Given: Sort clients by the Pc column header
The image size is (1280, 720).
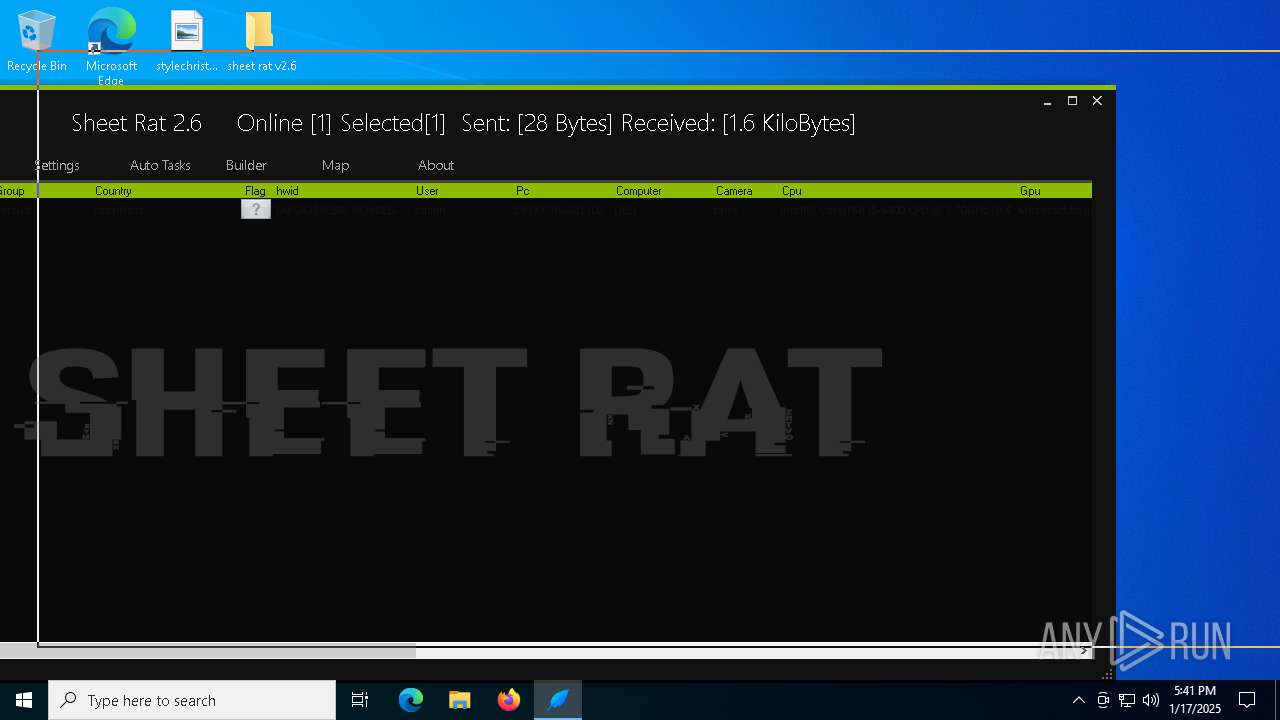Looking at the screenshot, I should click(522, 190).
